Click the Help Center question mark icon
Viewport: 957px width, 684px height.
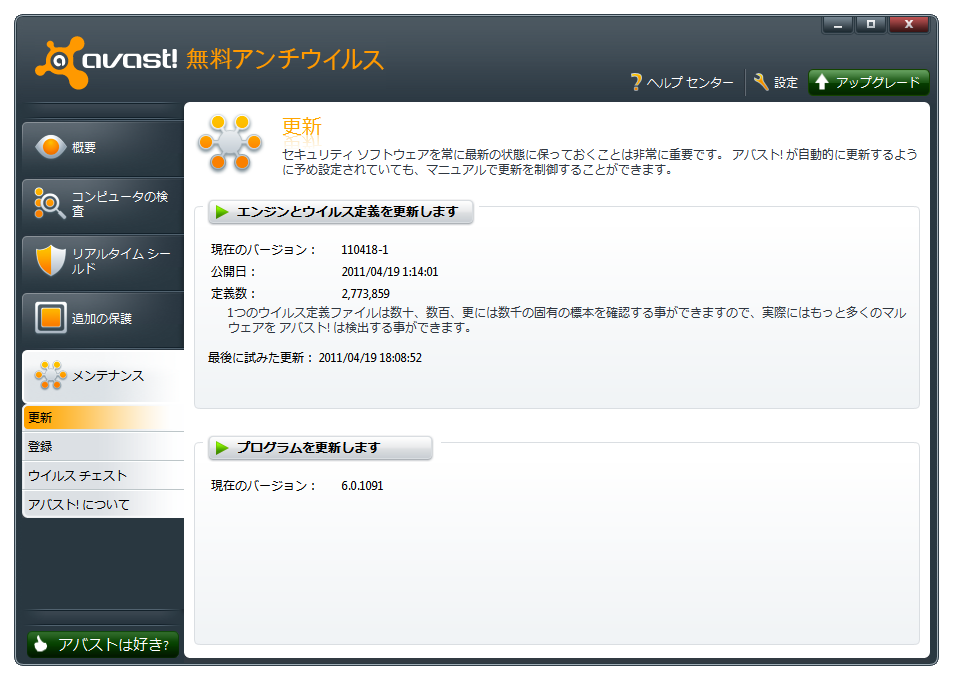[x=636, y=82]
